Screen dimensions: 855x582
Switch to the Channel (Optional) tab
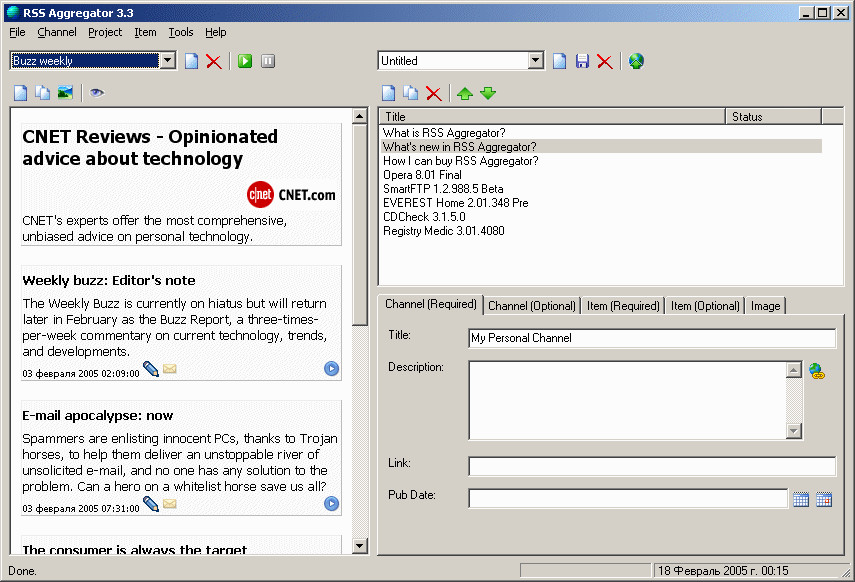(x=532, y=306)
